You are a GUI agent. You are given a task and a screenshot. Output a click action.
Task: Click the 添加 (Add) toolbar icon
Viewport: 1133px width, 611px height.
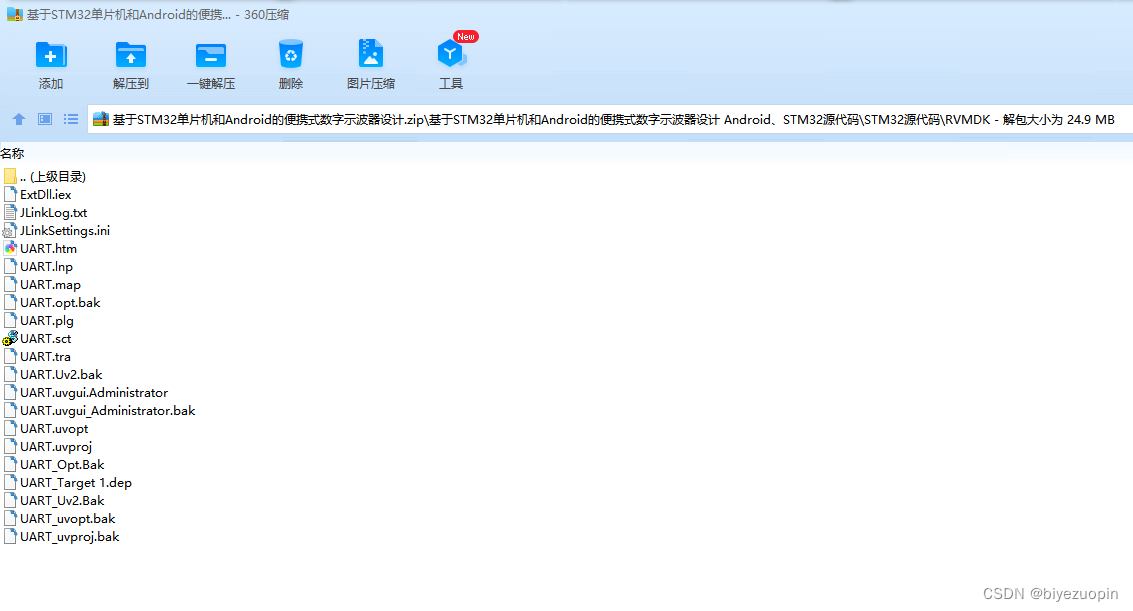[51, 55]
